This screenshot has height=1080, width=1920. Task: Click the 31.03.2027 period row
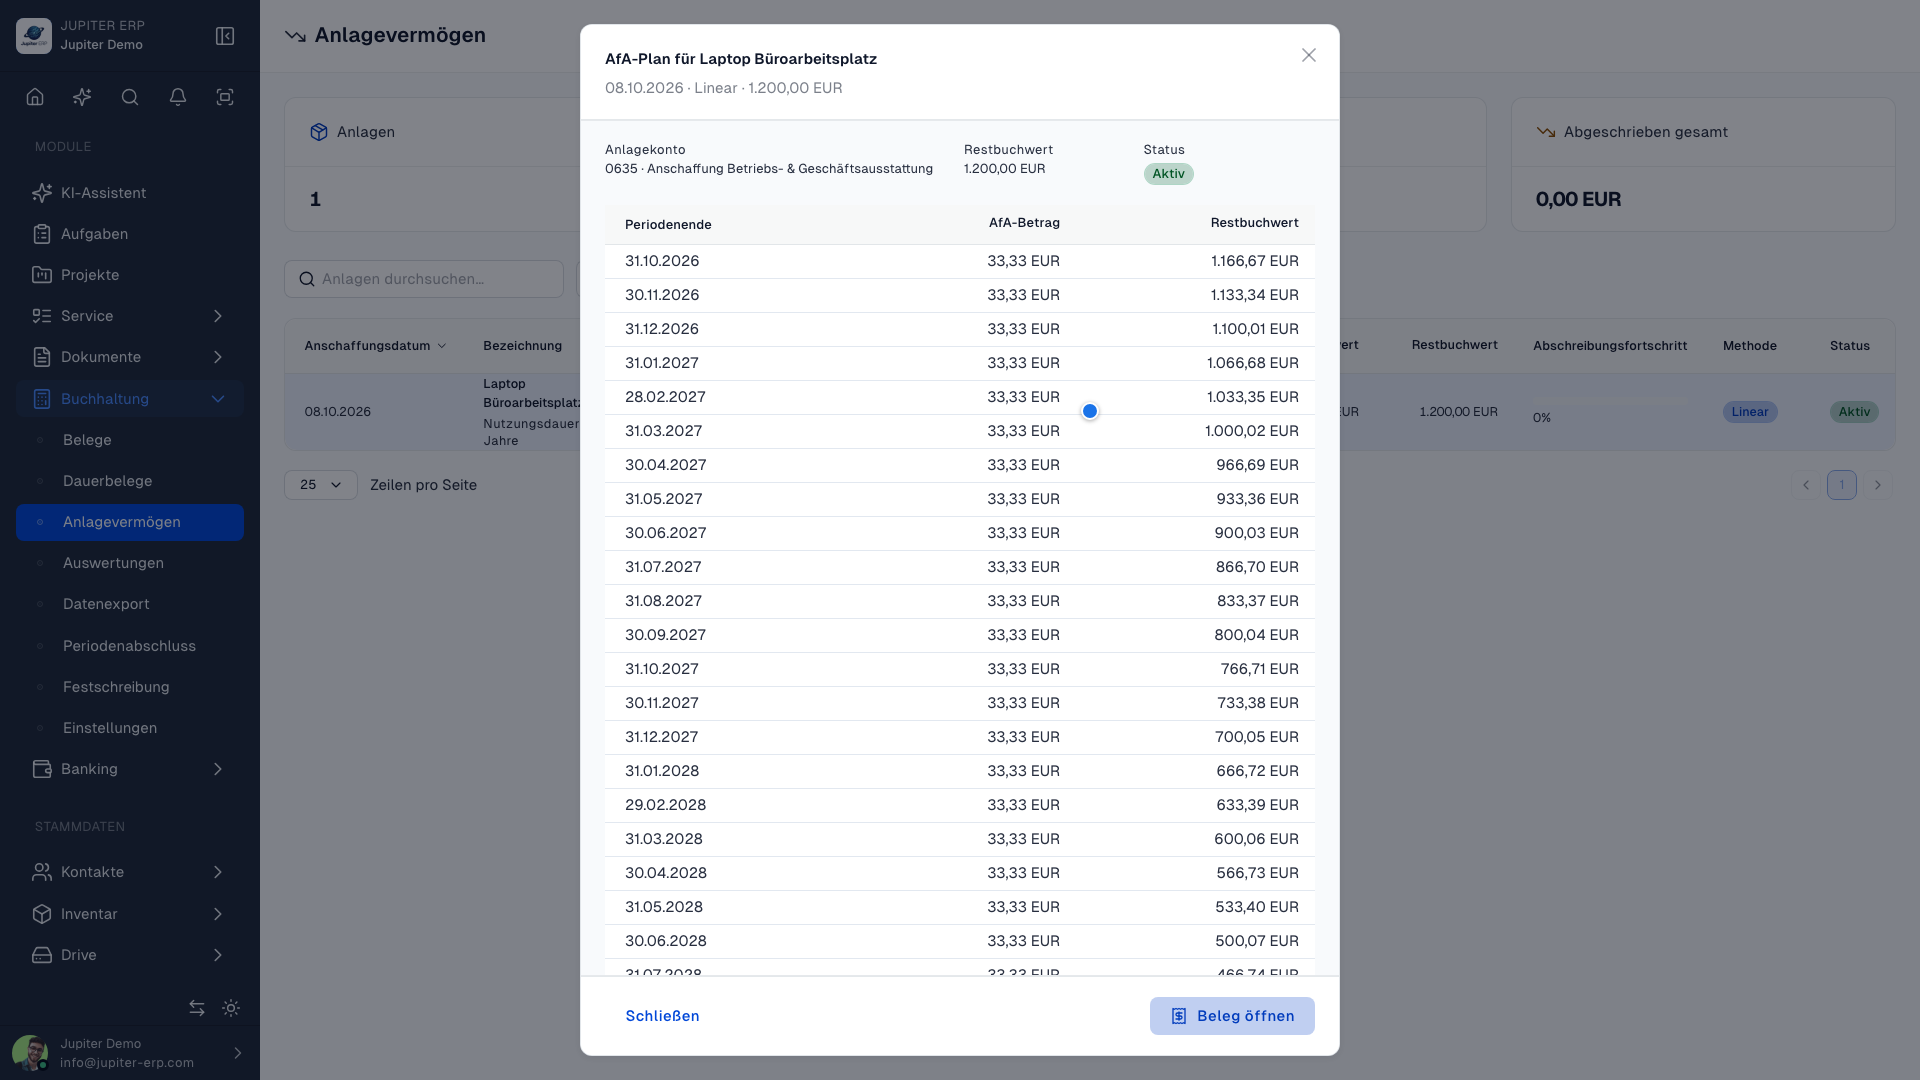point(960,431)
